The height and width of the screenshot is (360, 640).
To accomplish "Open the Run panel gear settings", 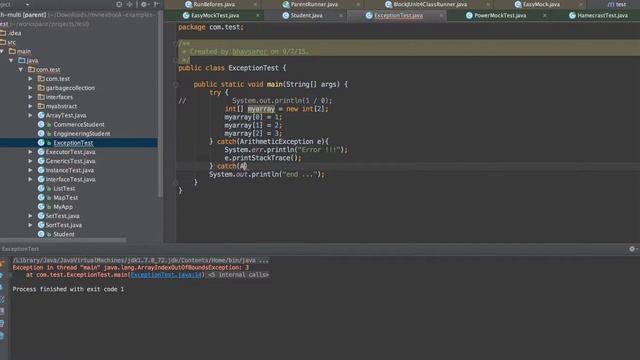I will pos(632,249).
